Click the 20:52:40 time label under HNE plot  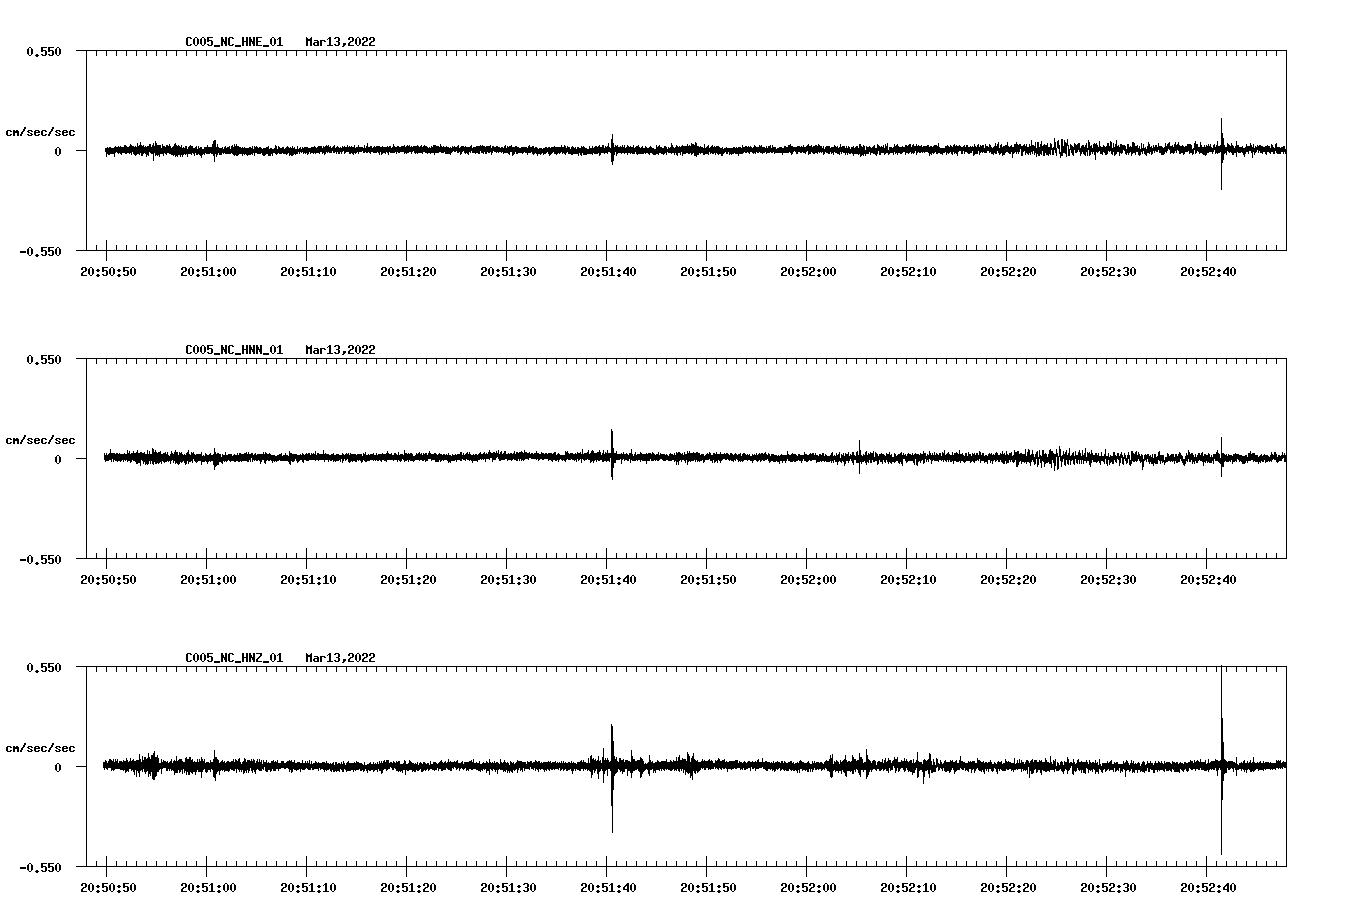pyautogui.click(x=1208, y=272)
